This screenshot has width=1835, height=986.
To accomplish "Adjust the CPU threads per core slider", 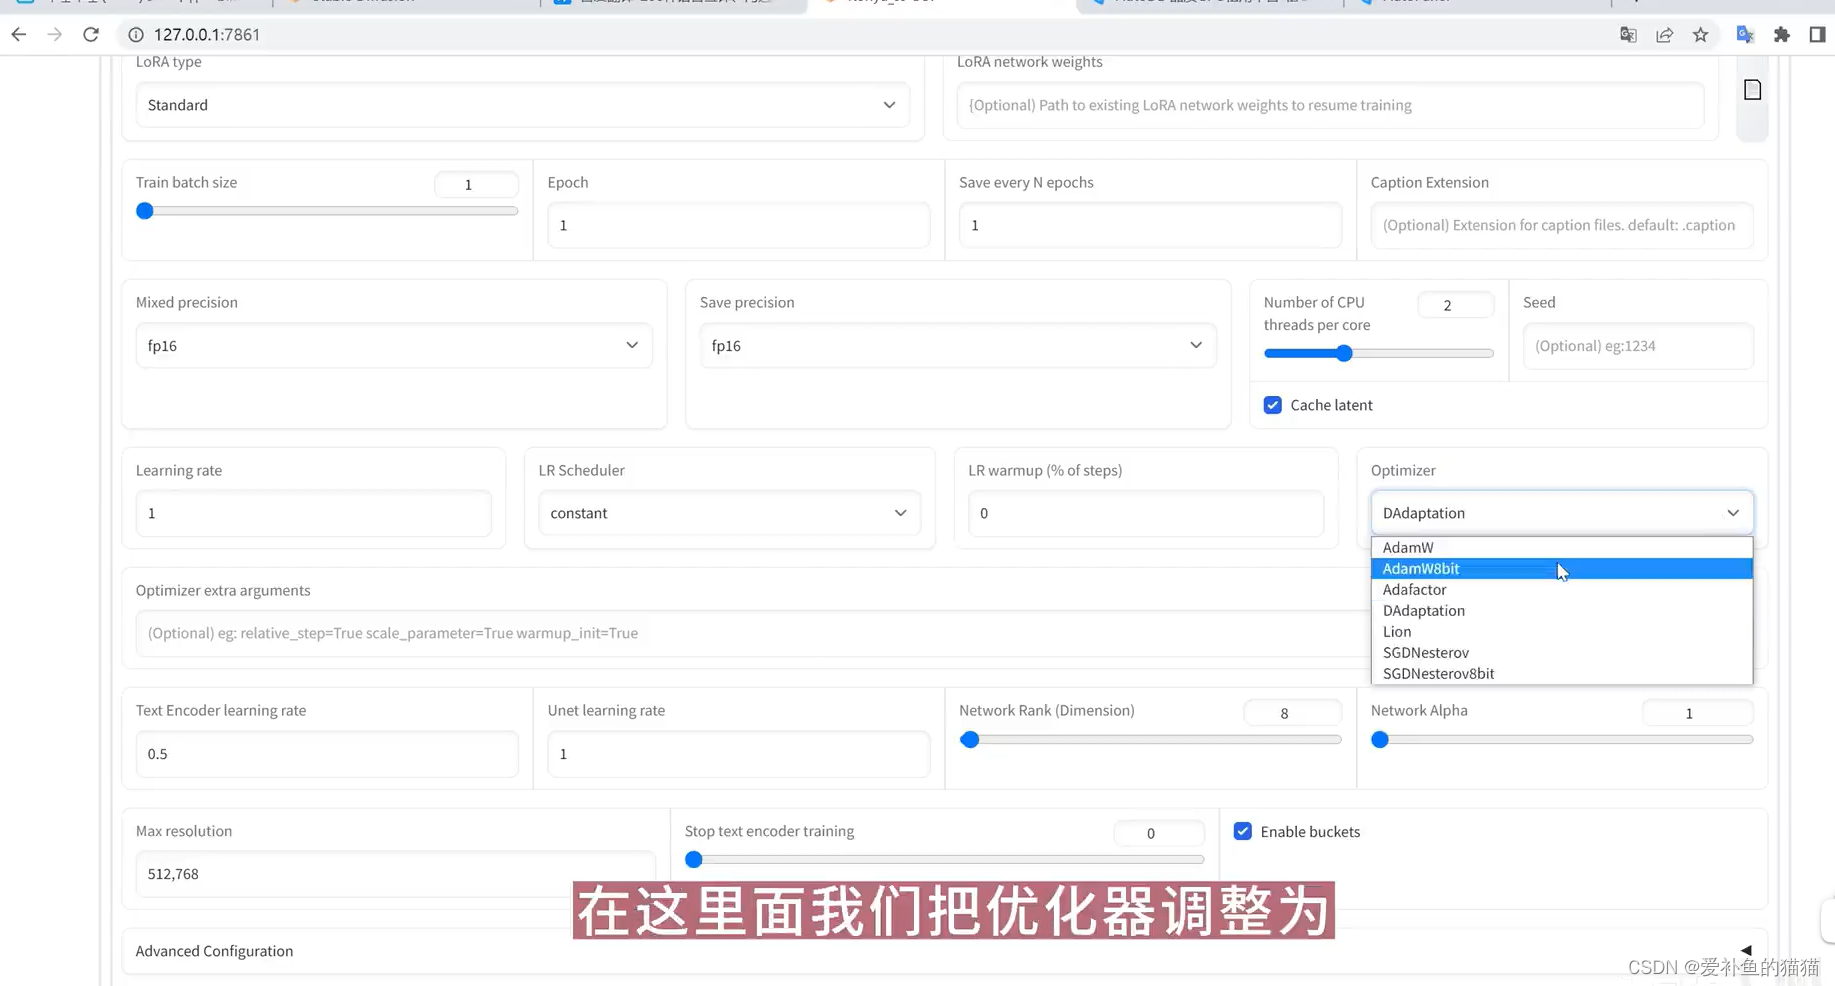I will point(1378,353).
